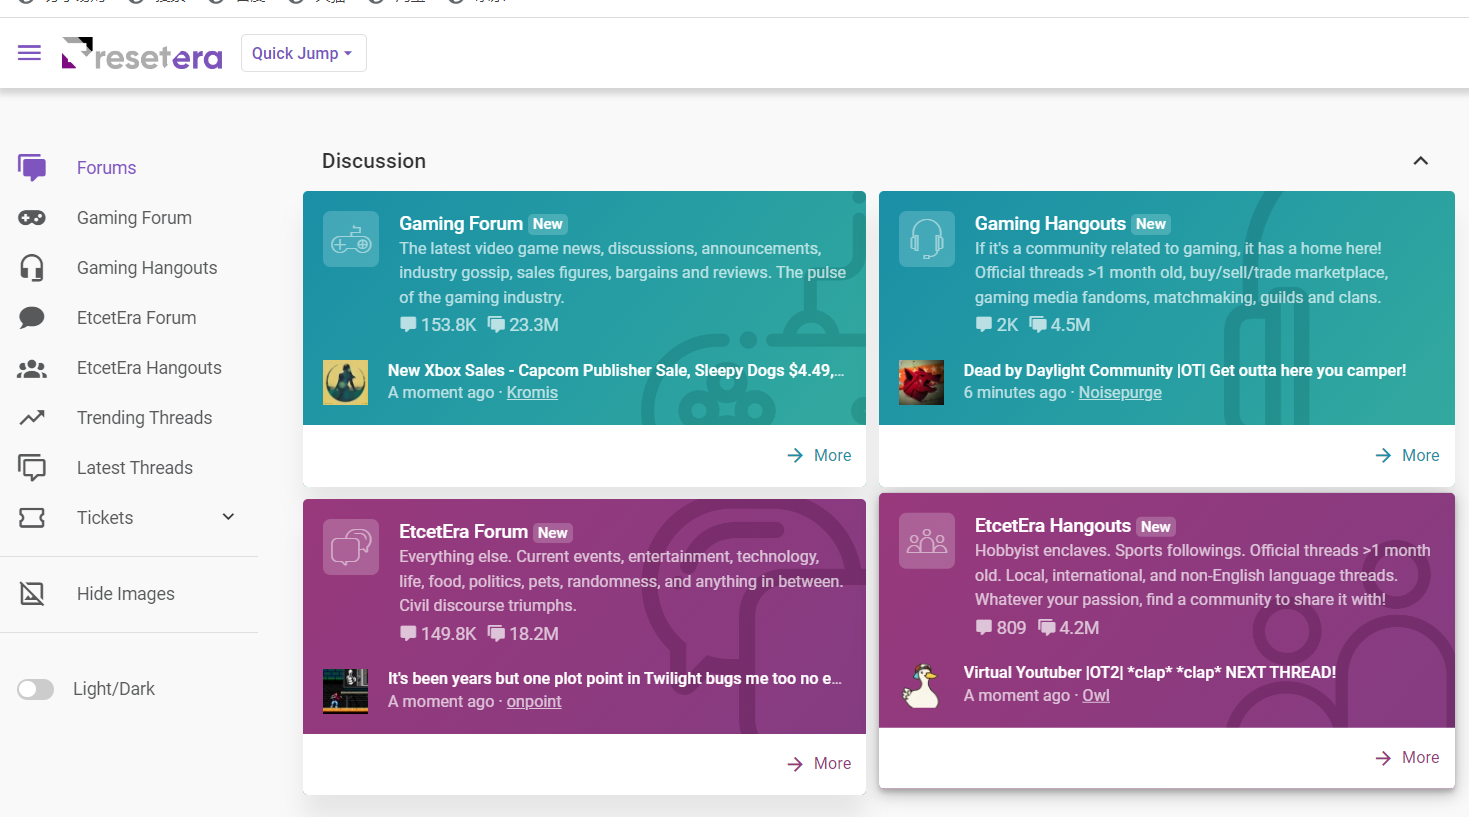Open the hamburger navigation menu
Screen dimensions: 1469x817
29,53
